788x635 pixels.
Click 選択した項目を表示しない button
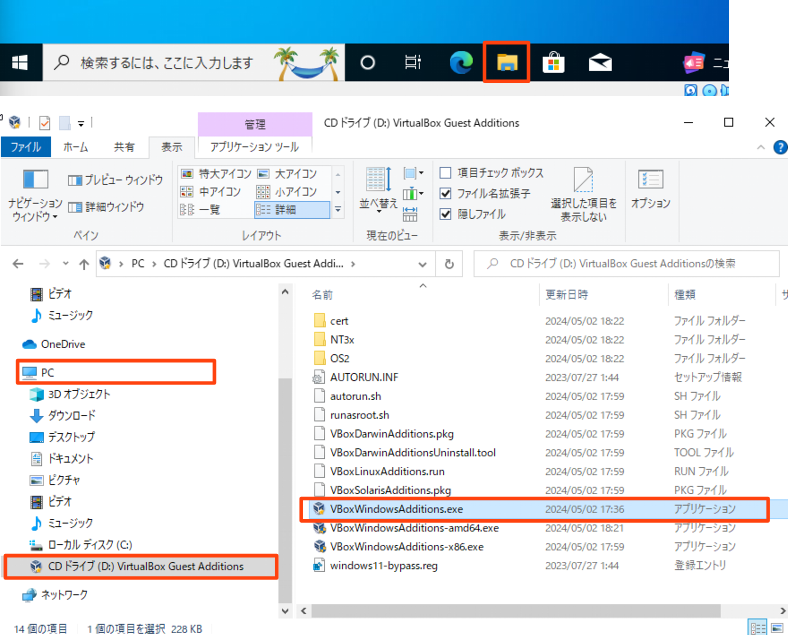pos(583,195)
